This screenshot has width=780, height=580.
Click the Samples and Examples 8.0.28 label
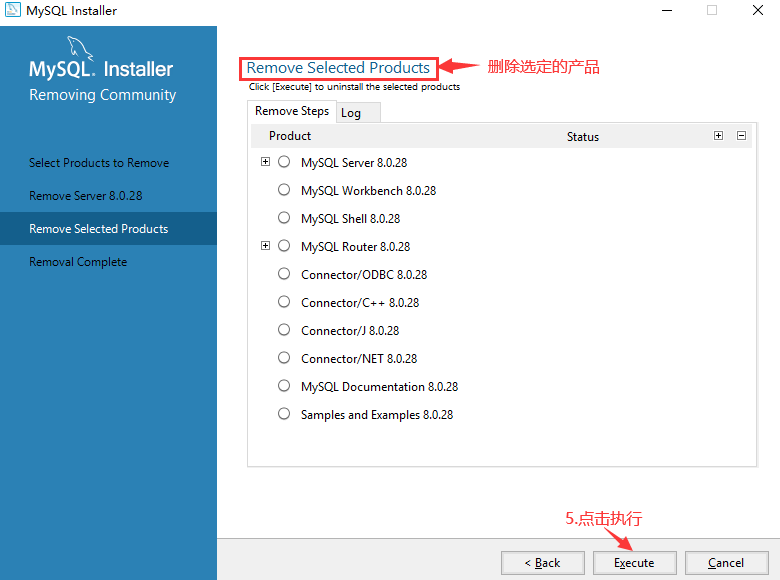click(x=377, y=415)
